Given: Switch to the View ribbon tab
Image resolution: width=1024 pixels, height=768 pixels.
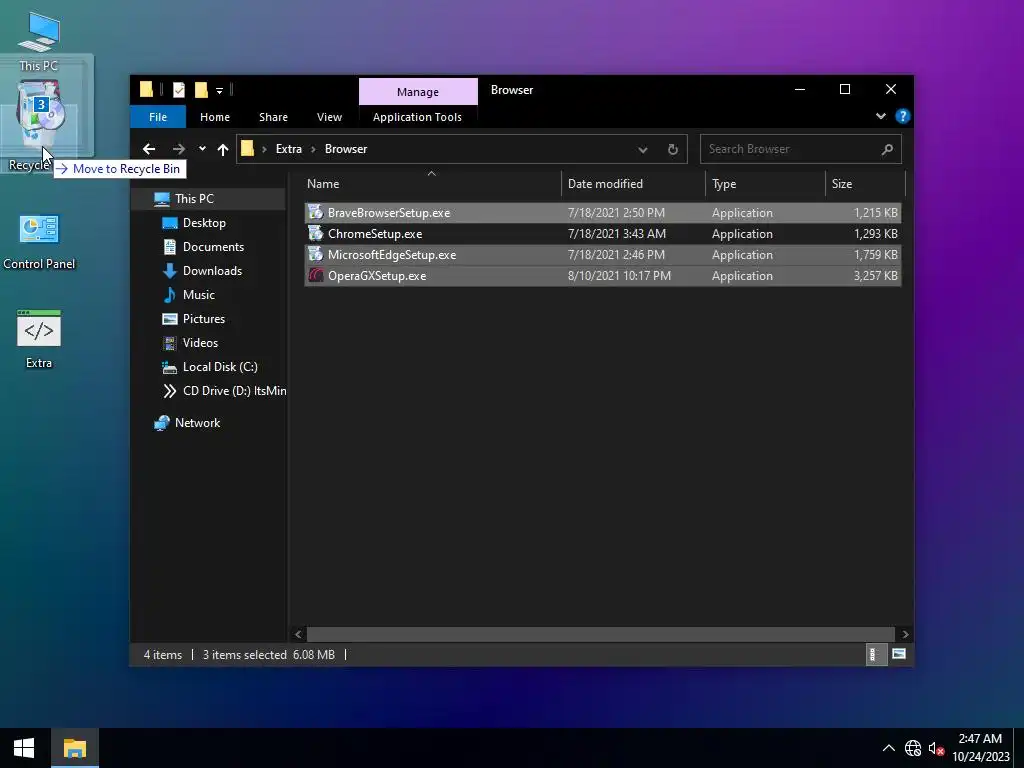Looking at the screenshot, I should [x=329, y=117].
